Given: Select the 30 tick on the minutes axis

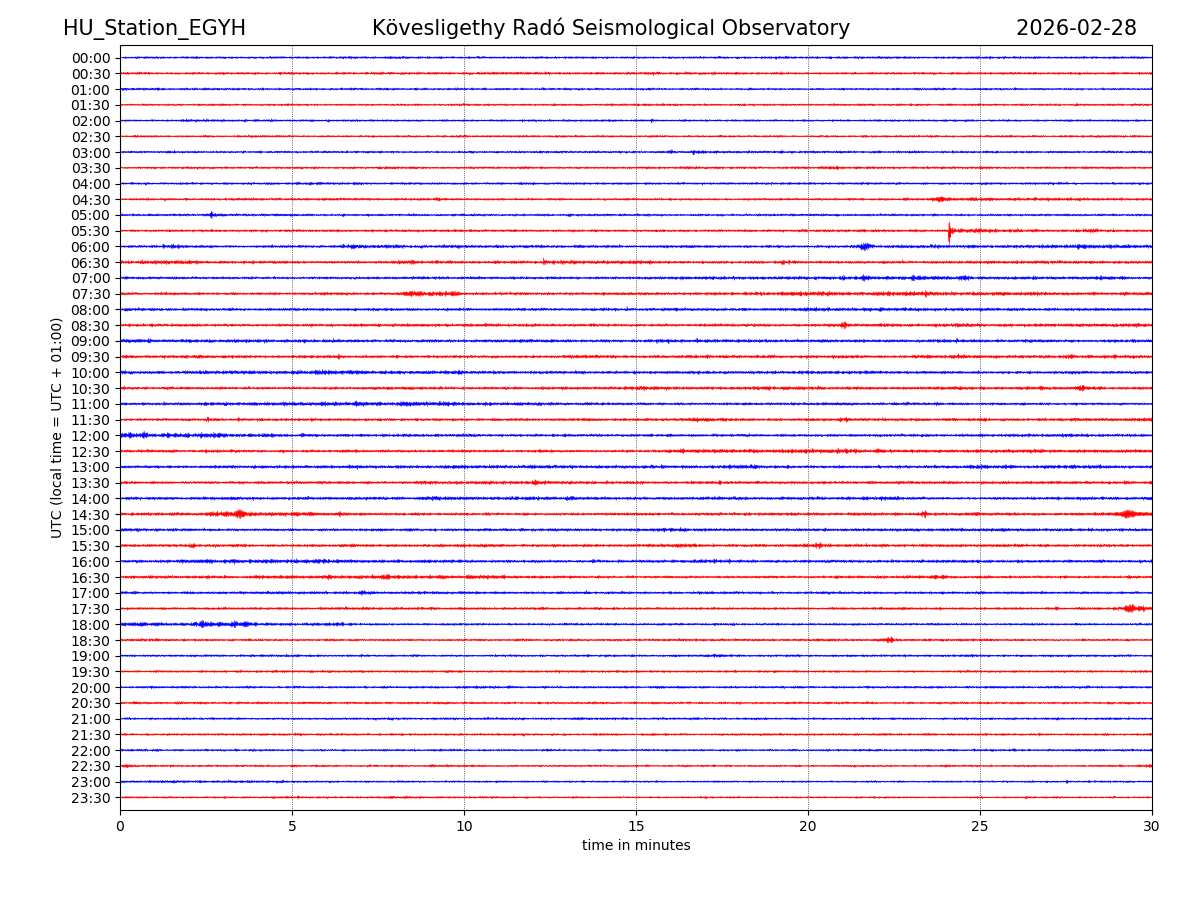Looking at the screenshot, I should [1151, 826].
